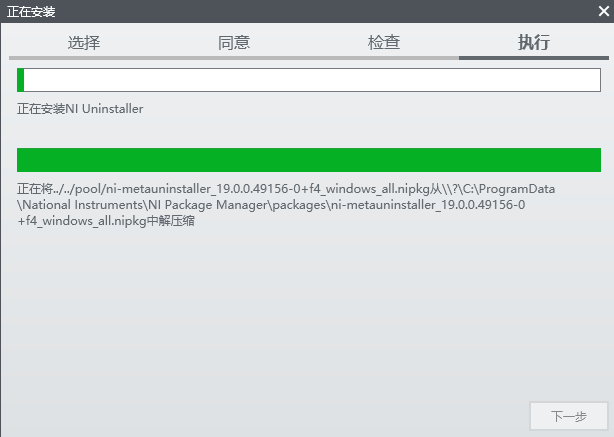This screenshot has width=614, height=437.
Task: Click the gray underline beneath 选择 tab
Action: point(84,58)
